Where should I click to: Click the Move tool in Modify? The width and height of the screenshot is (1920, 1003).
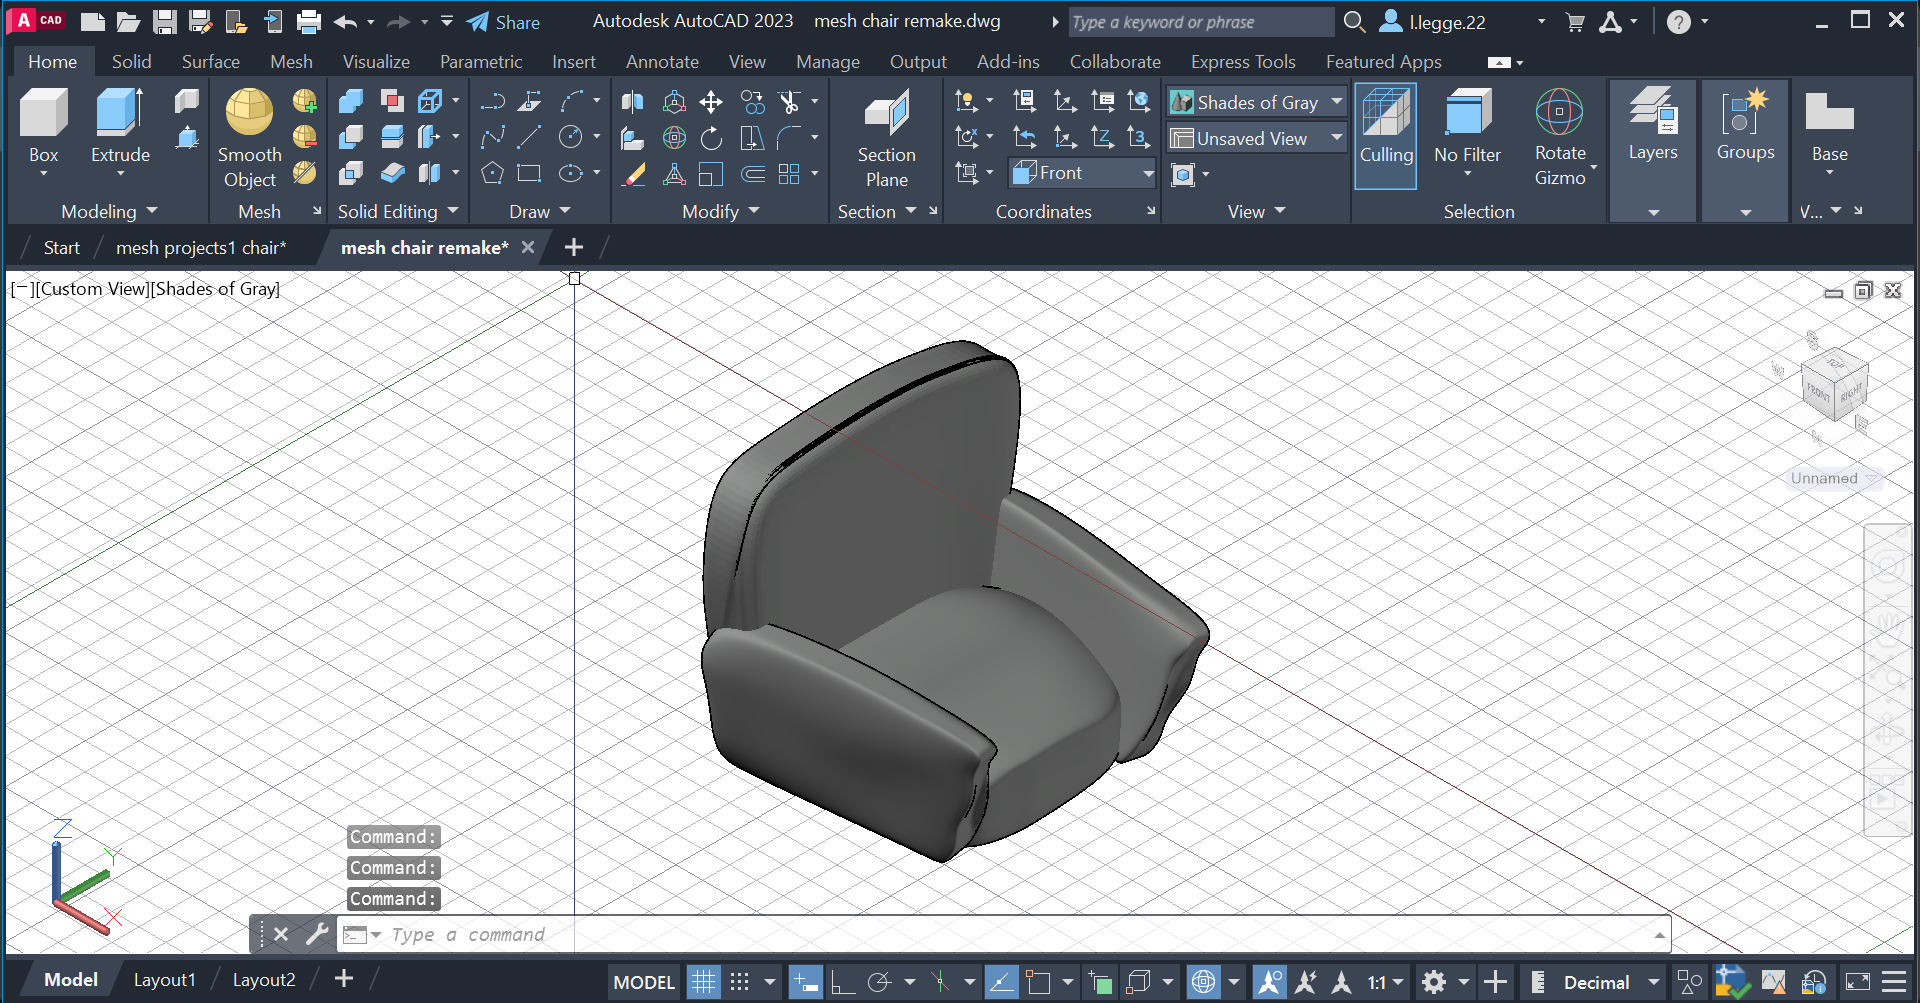tap(711, 101)
